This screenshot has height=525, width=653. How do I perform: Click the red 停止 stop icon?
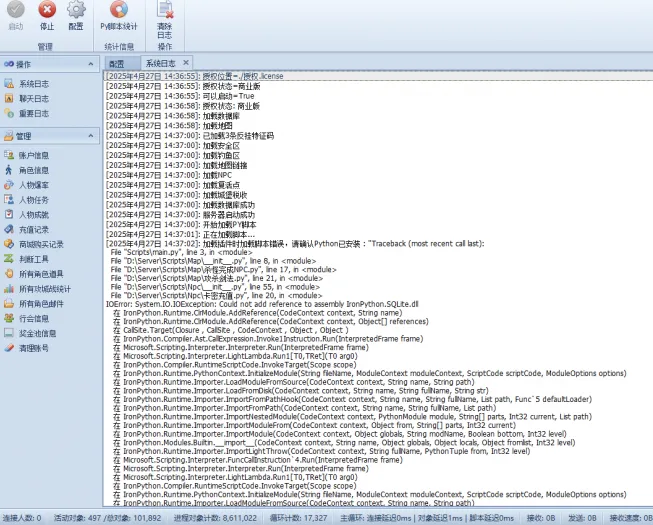[x=47, y=9]
